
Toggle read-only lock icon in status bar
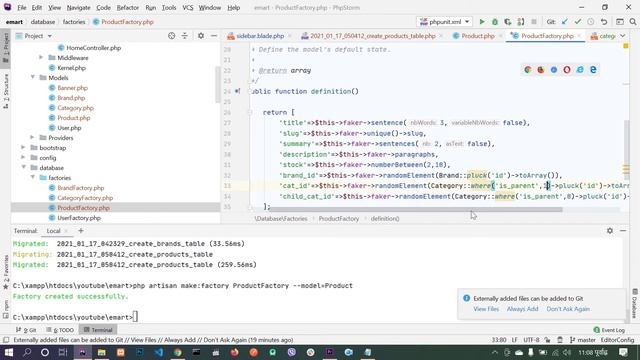point(547,340)
